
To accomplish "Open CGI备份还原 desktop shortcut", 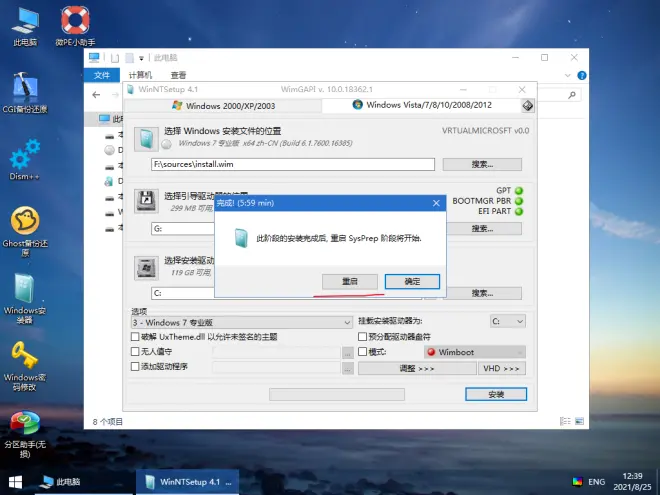I will (x=25, y=93).
